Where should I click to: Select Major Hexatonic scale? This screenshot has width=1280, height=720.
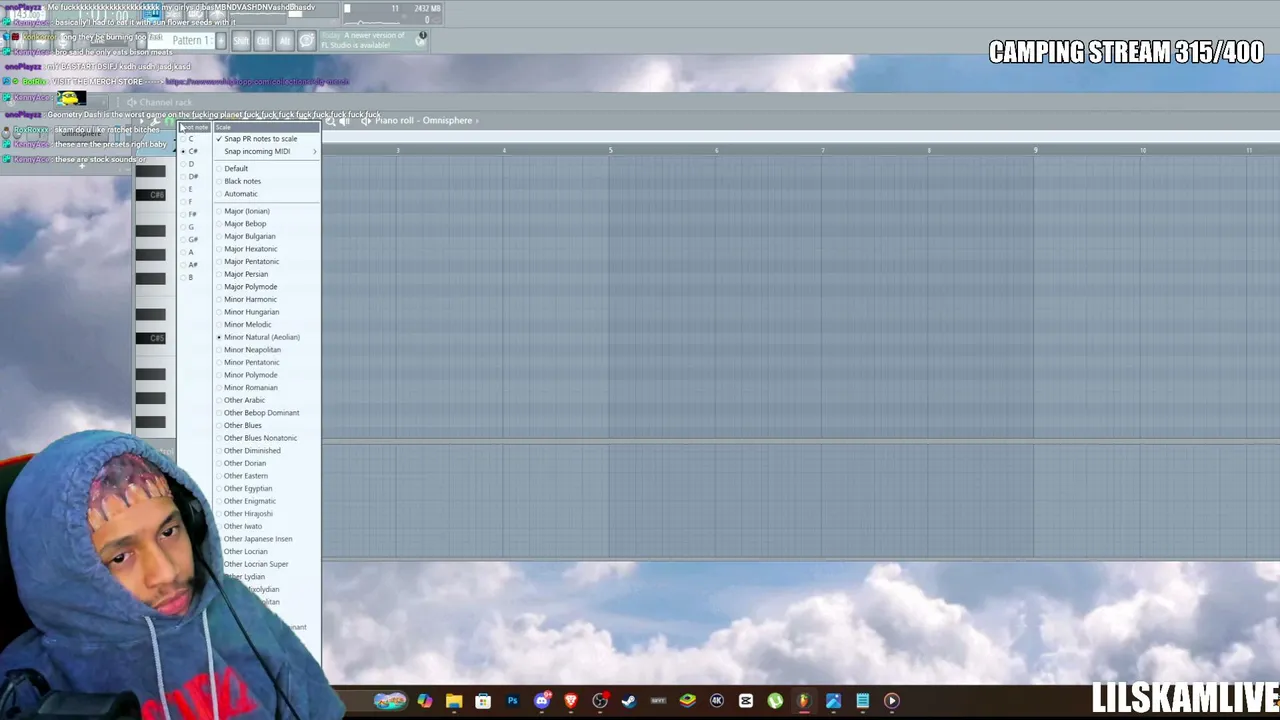pos(267,249)
